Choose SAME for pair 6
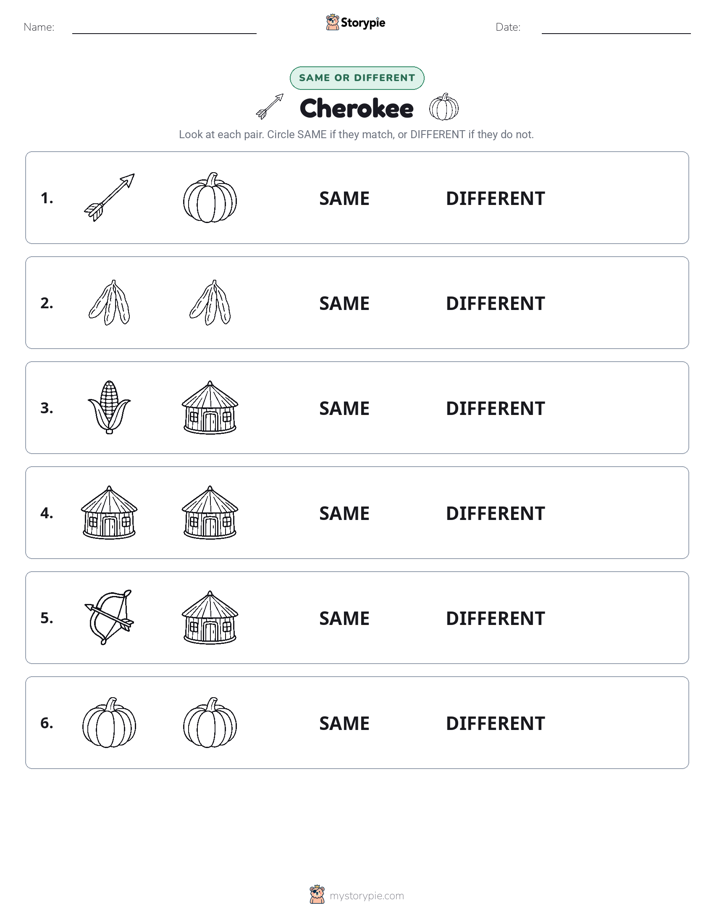Screen dimensions: 714x924 [344, 723]
